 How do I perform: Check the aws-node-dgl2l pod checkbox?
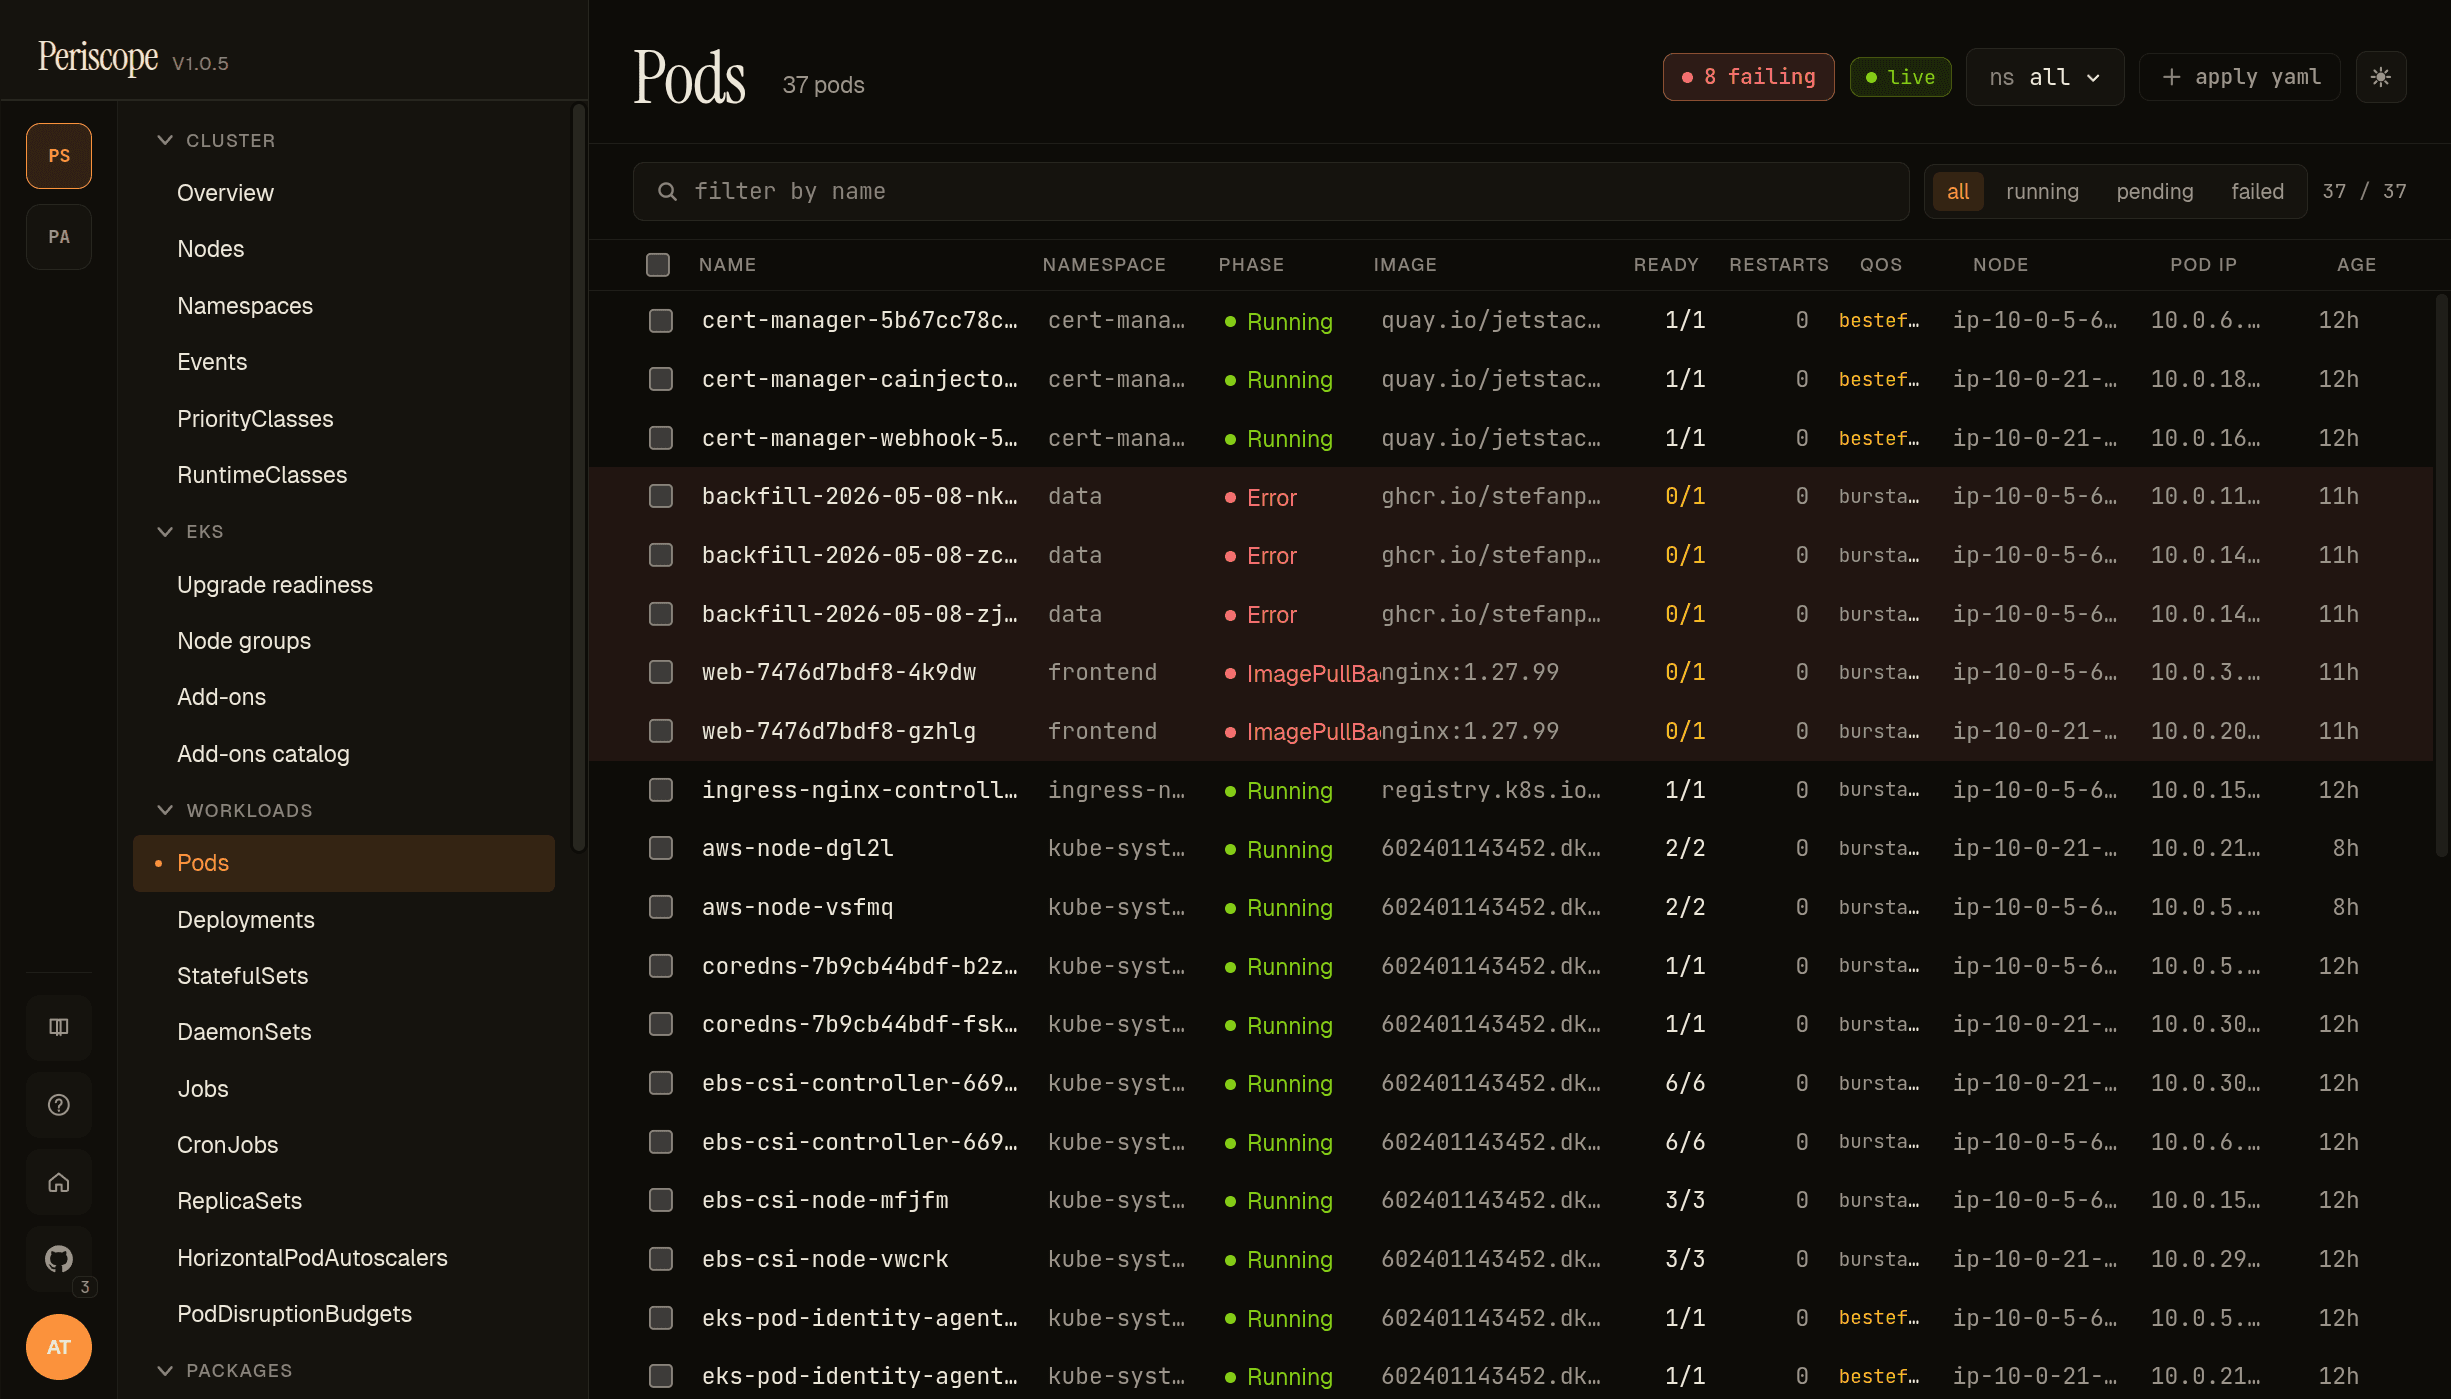661,849
